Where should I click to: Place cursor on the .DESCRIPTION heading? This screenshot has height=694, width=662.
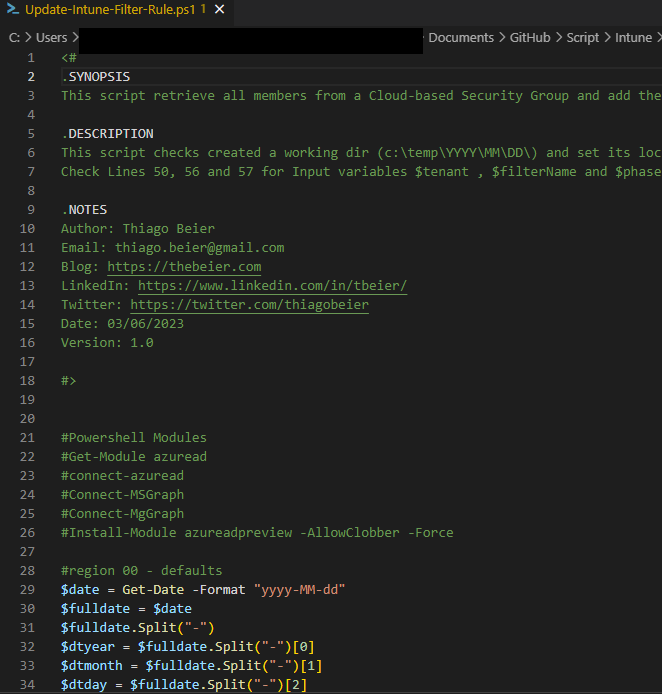tap(107, 134)
